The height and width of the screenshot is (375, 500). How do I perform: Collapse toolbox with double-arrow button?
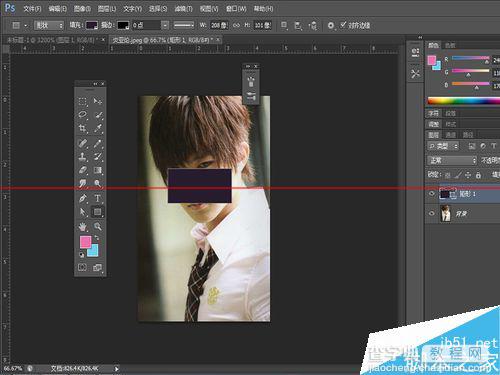pyautogui.click(x=95, y=84)
